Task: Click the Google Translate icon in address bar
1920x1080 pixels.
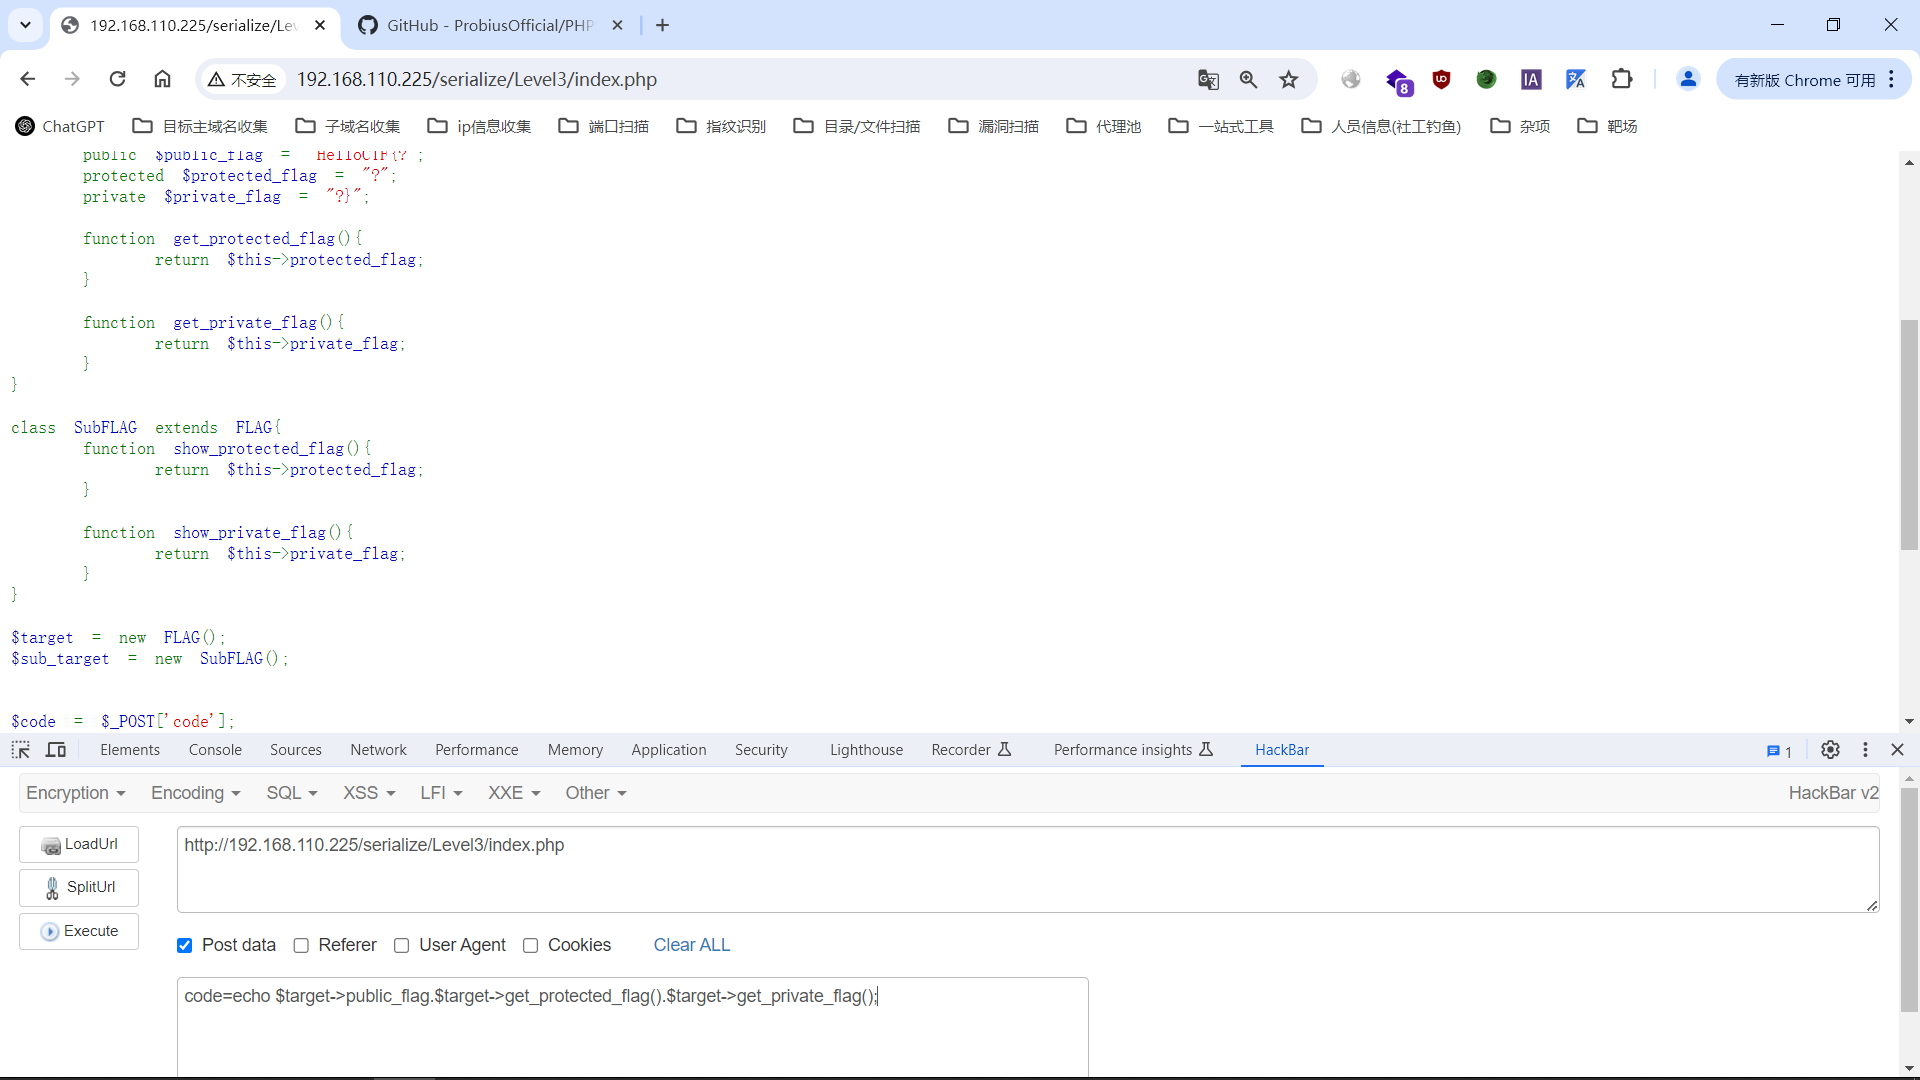Action: [x=1208, y=80]
